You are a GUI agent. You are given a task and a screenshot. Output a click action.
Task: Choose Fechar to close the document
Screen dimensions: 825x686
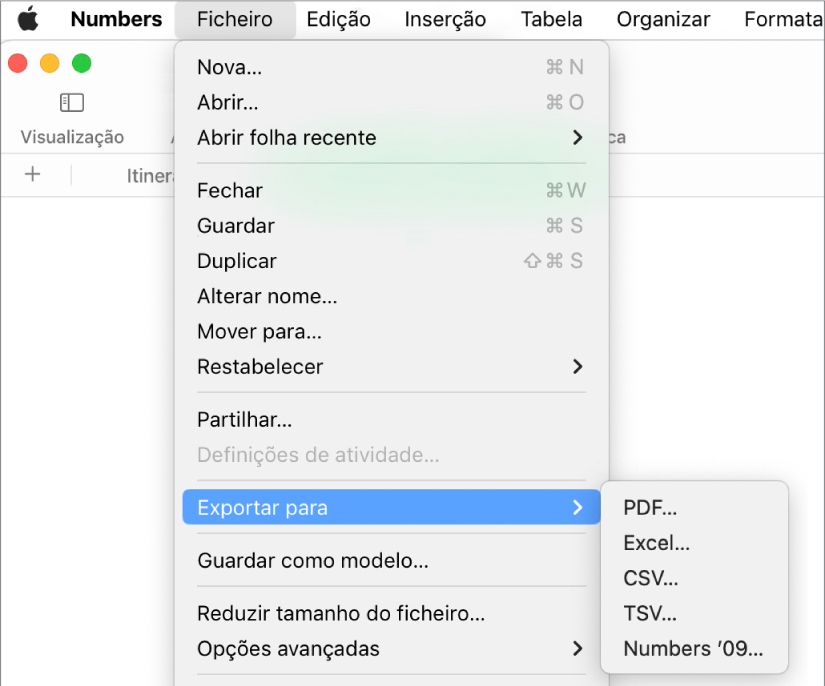point(391,190)
